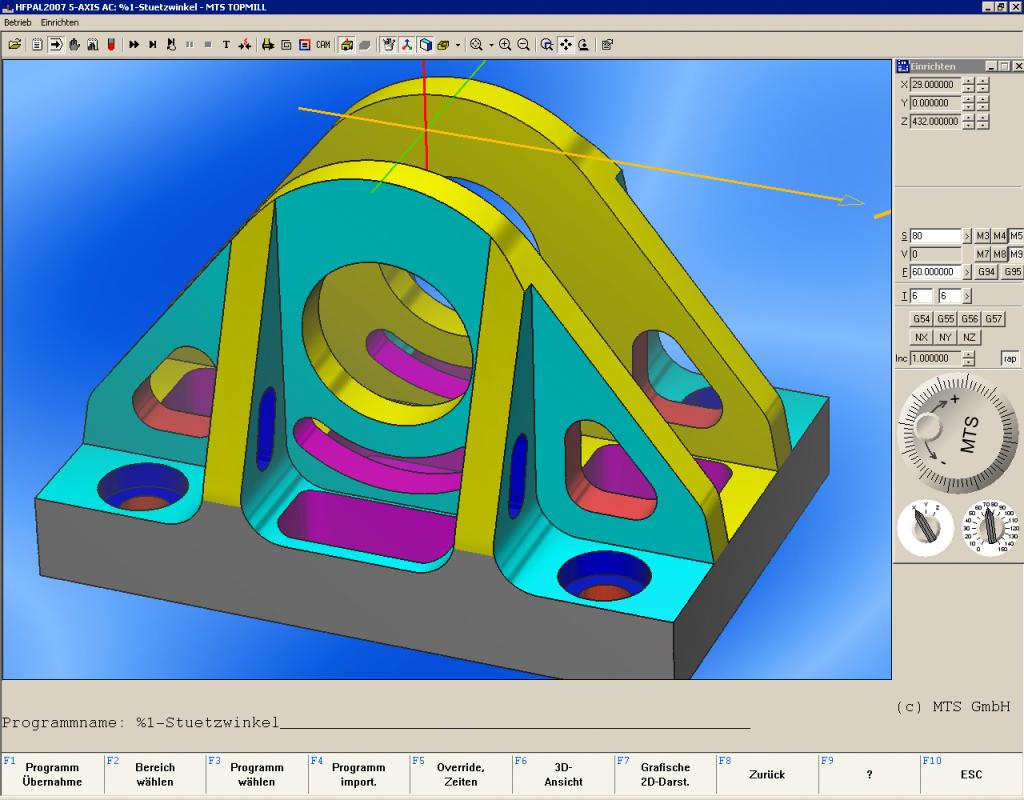1024x800 pixels.
Task: Click the large MTS handwheel dial
Action: click(x=957, y=433)
